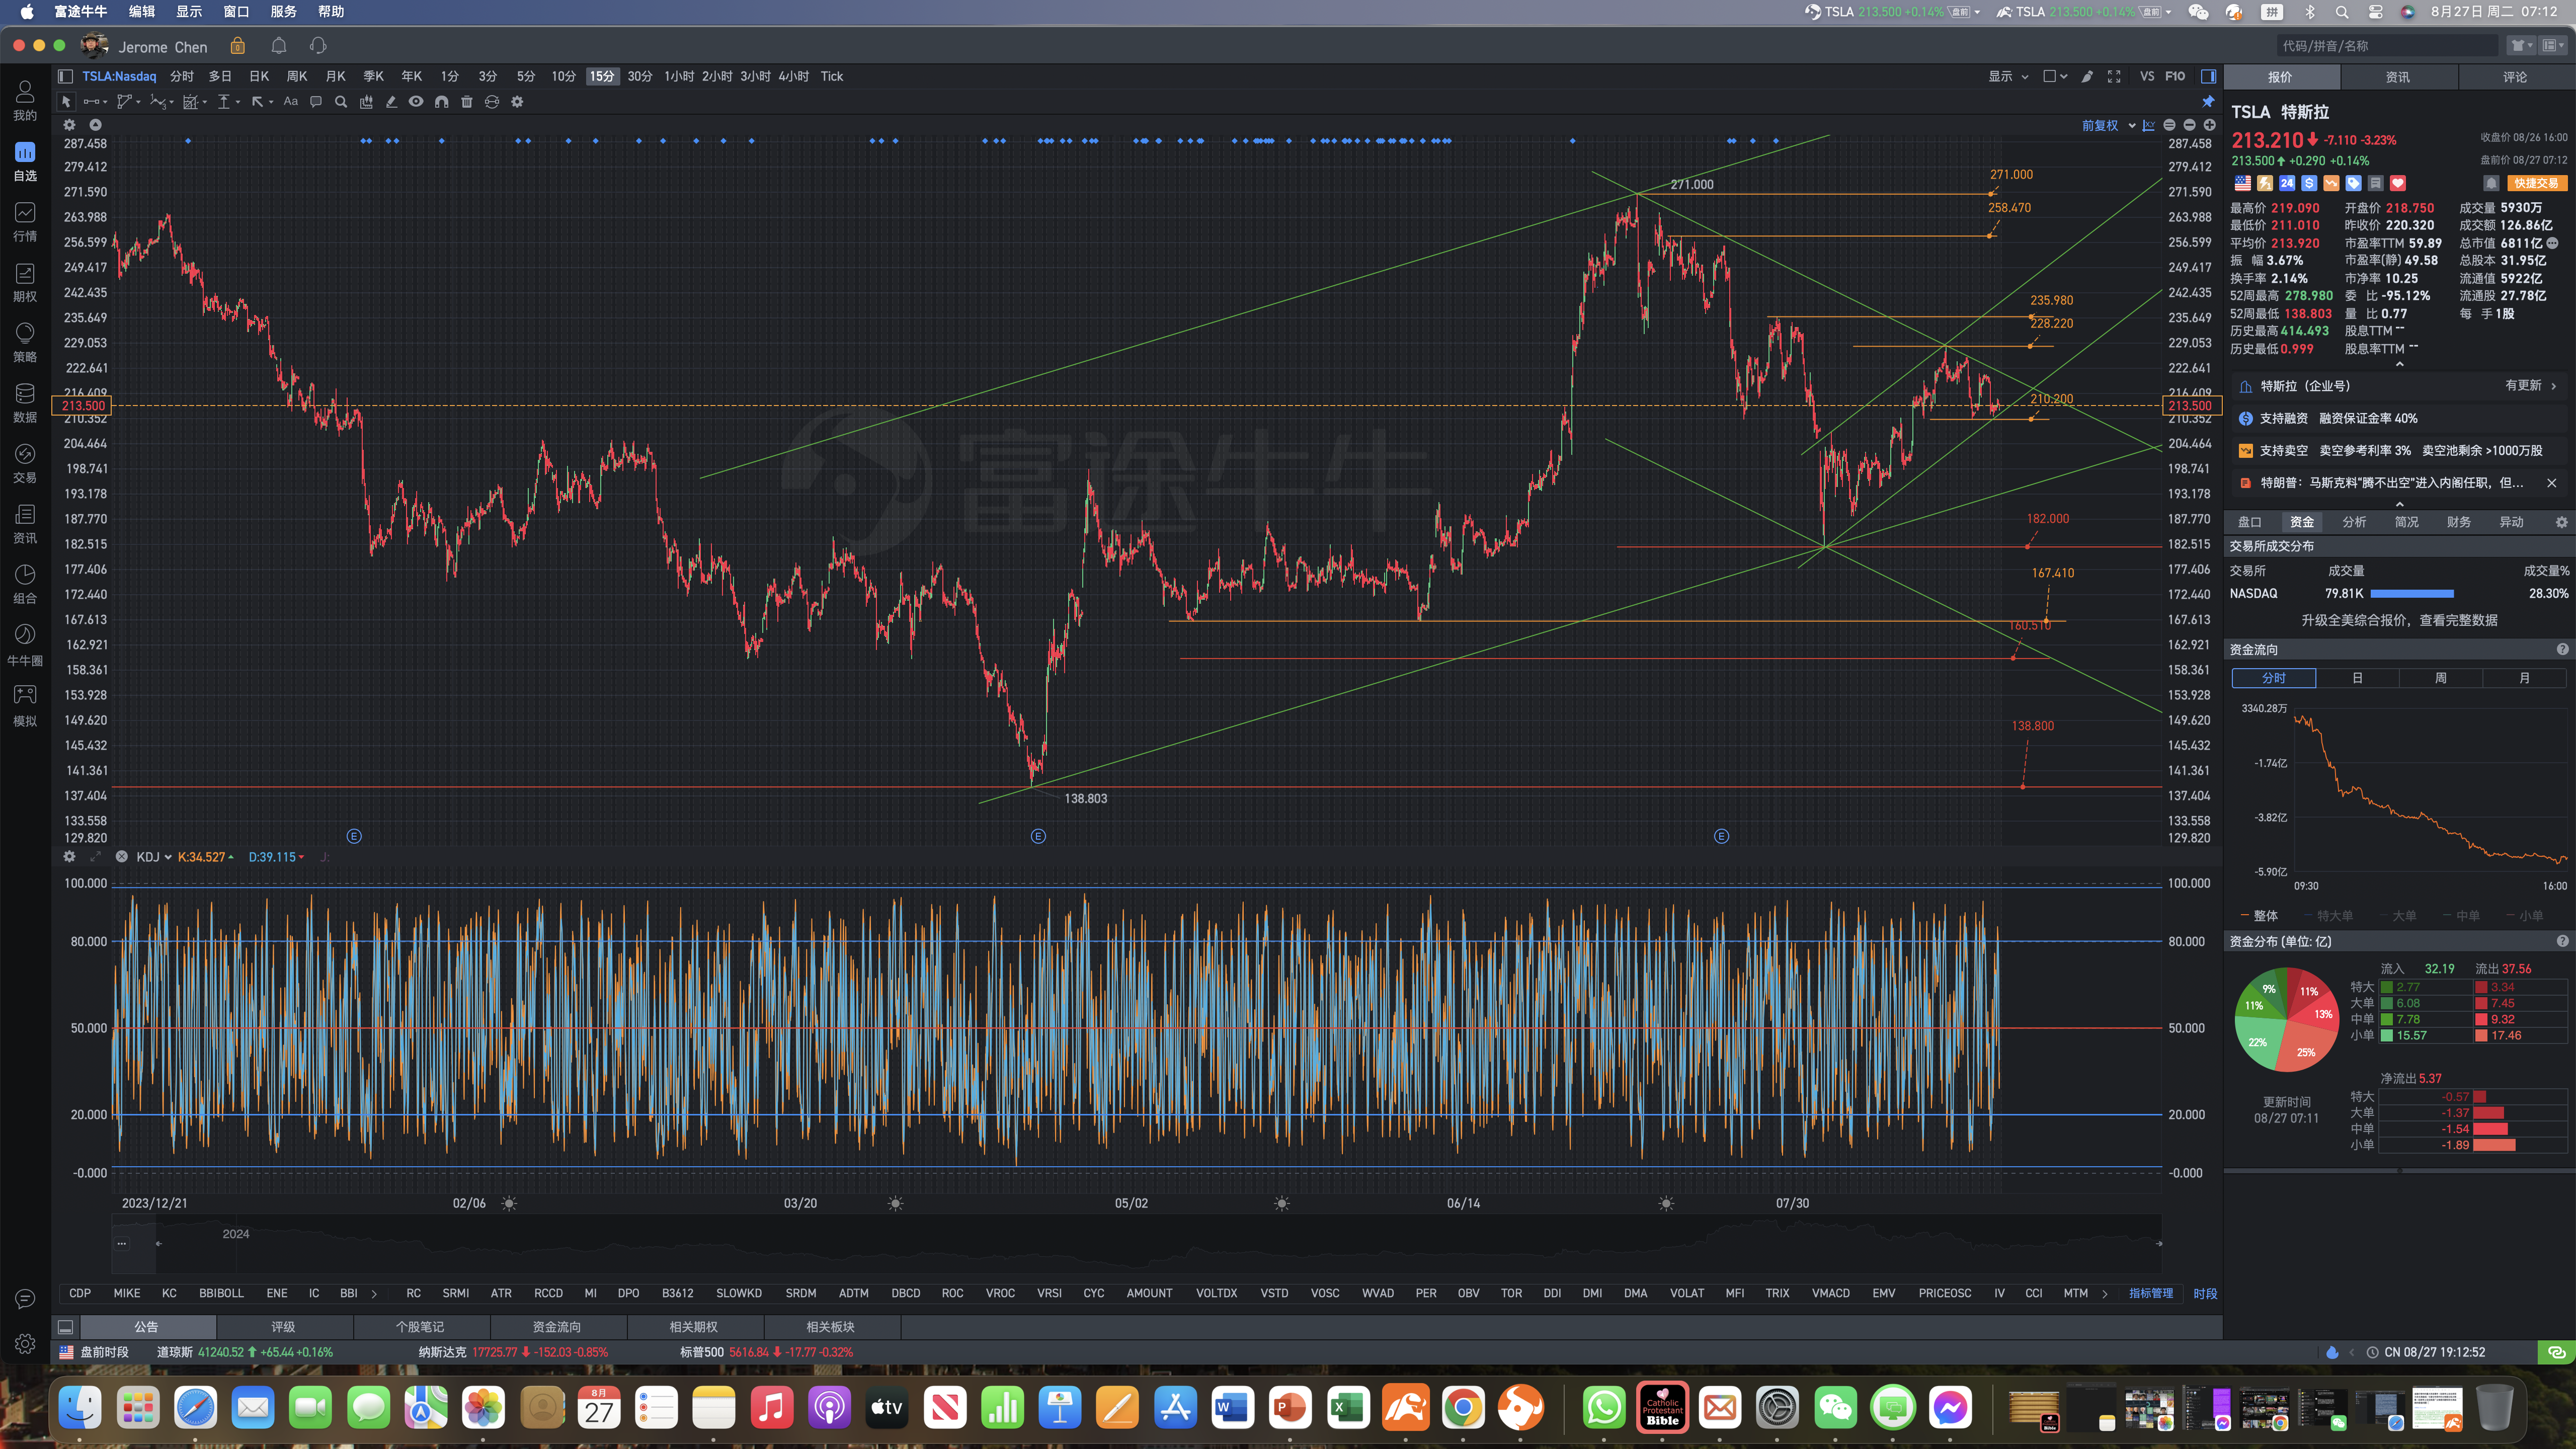
Task: Select the MACD-style VMACD indicator
Action: [1831, 1294]
